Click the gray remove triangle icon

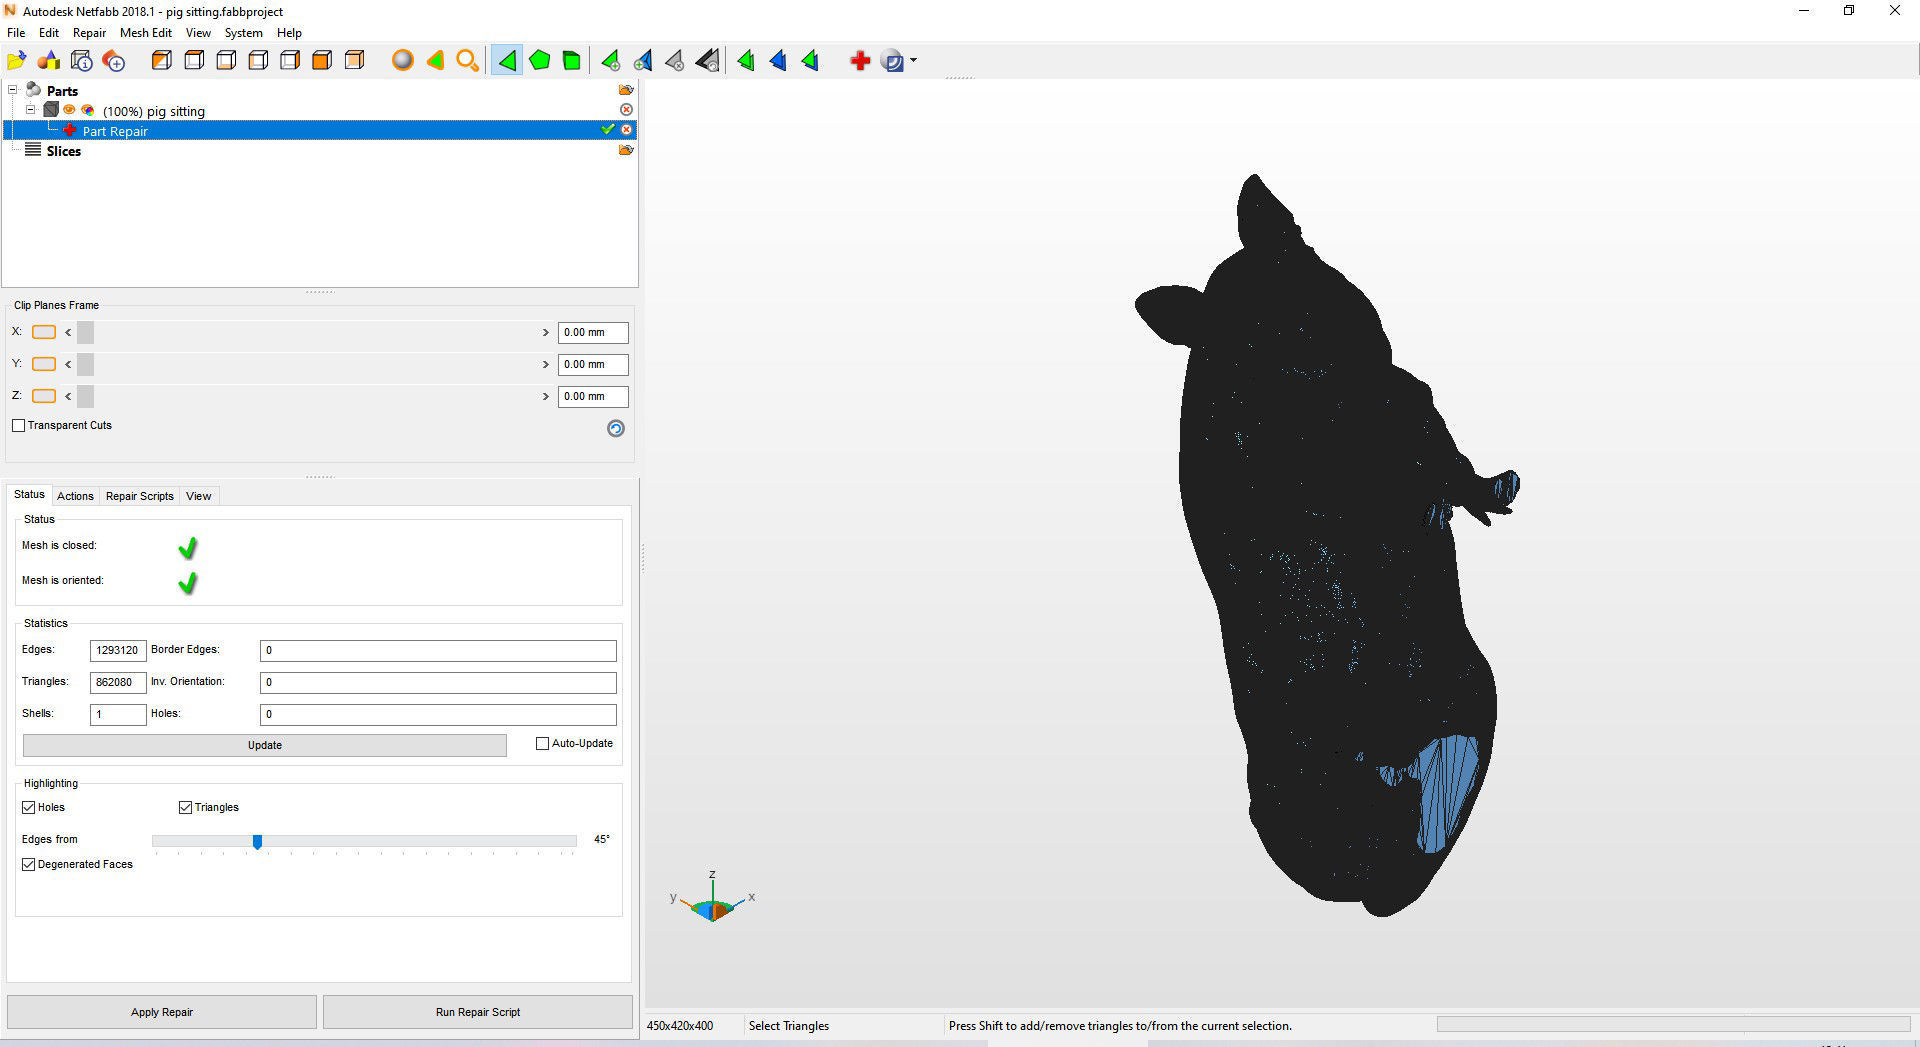pyautogui.click(x=675, y=61)
